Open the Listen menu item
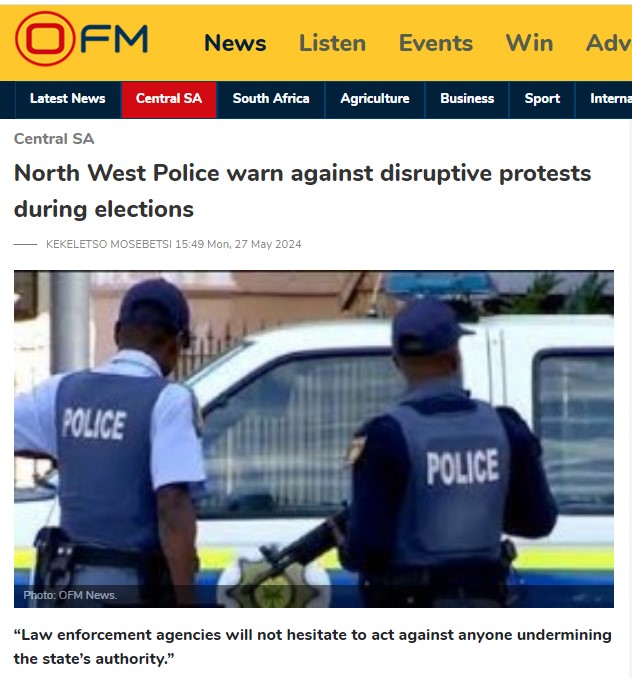Screen dimensions: 632x679 pos(332,43)
